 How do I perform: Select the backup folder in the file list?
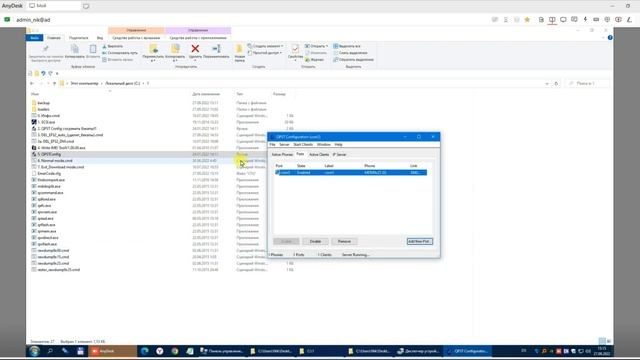pos(44,103)
